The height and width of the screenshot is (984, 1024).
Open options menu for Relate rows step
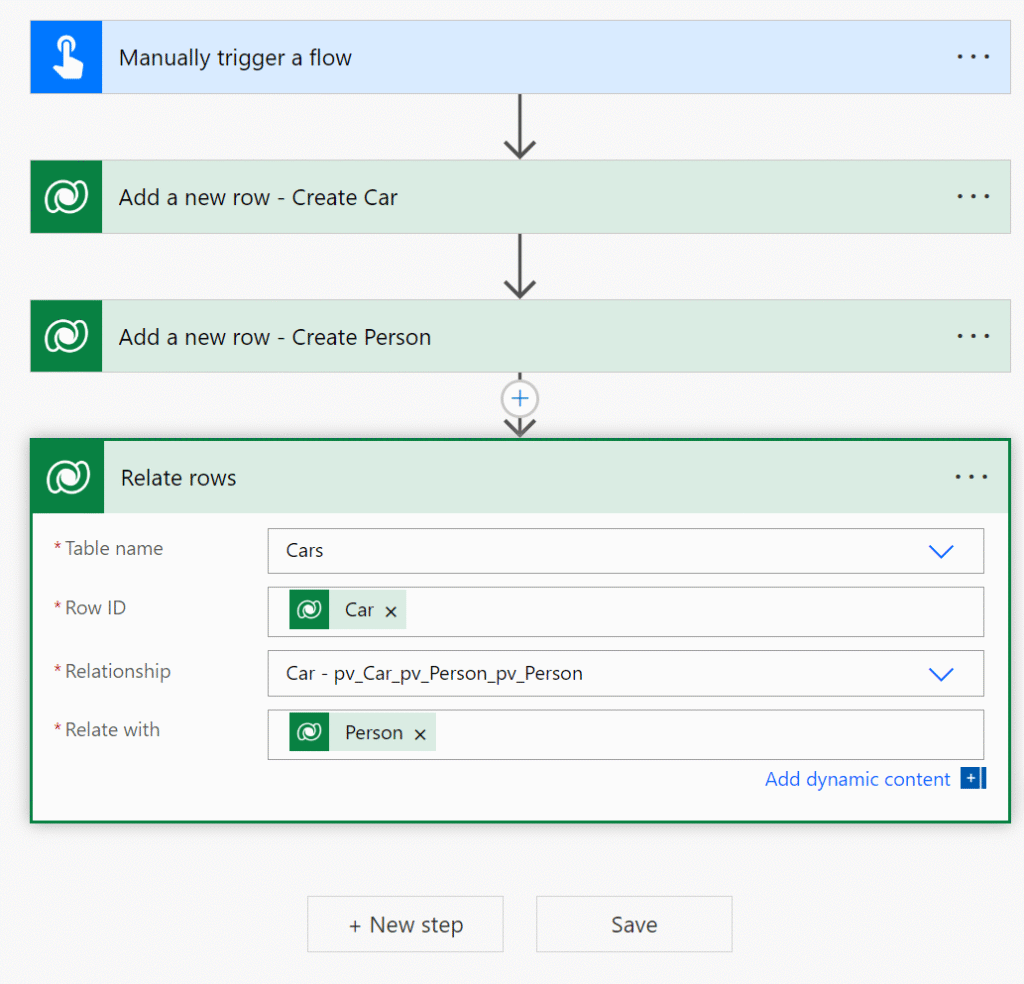(x=971, y=477)
